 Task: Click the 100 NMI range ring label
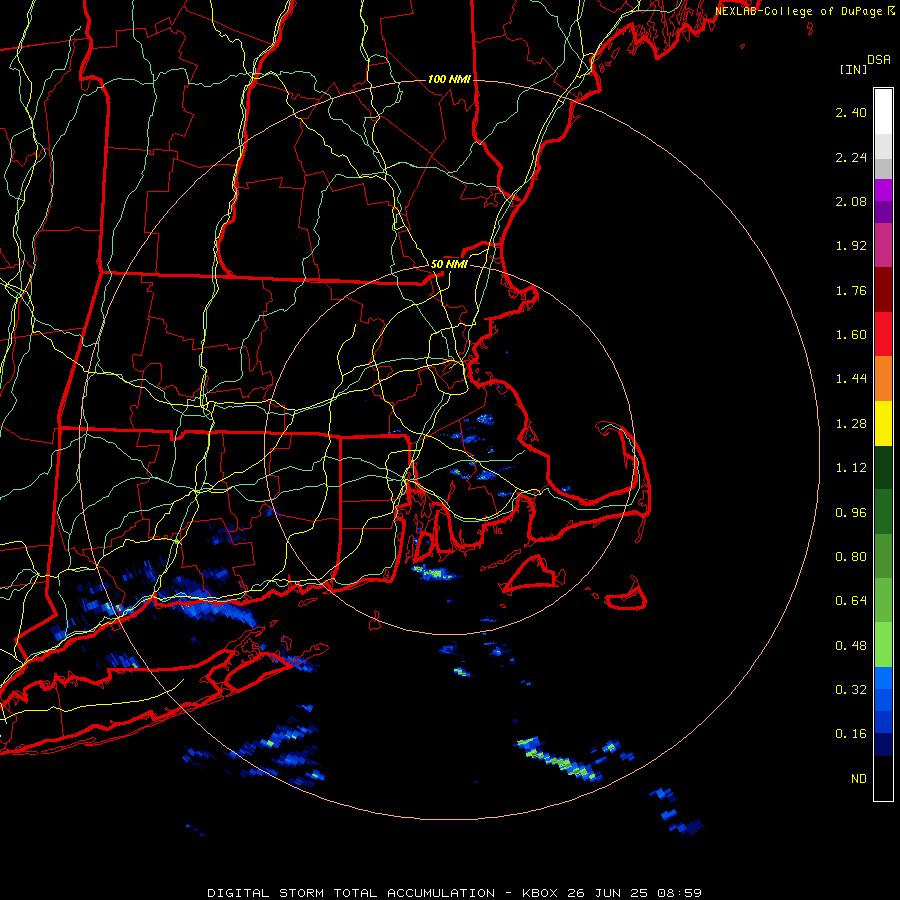click(x=449, y=79)
